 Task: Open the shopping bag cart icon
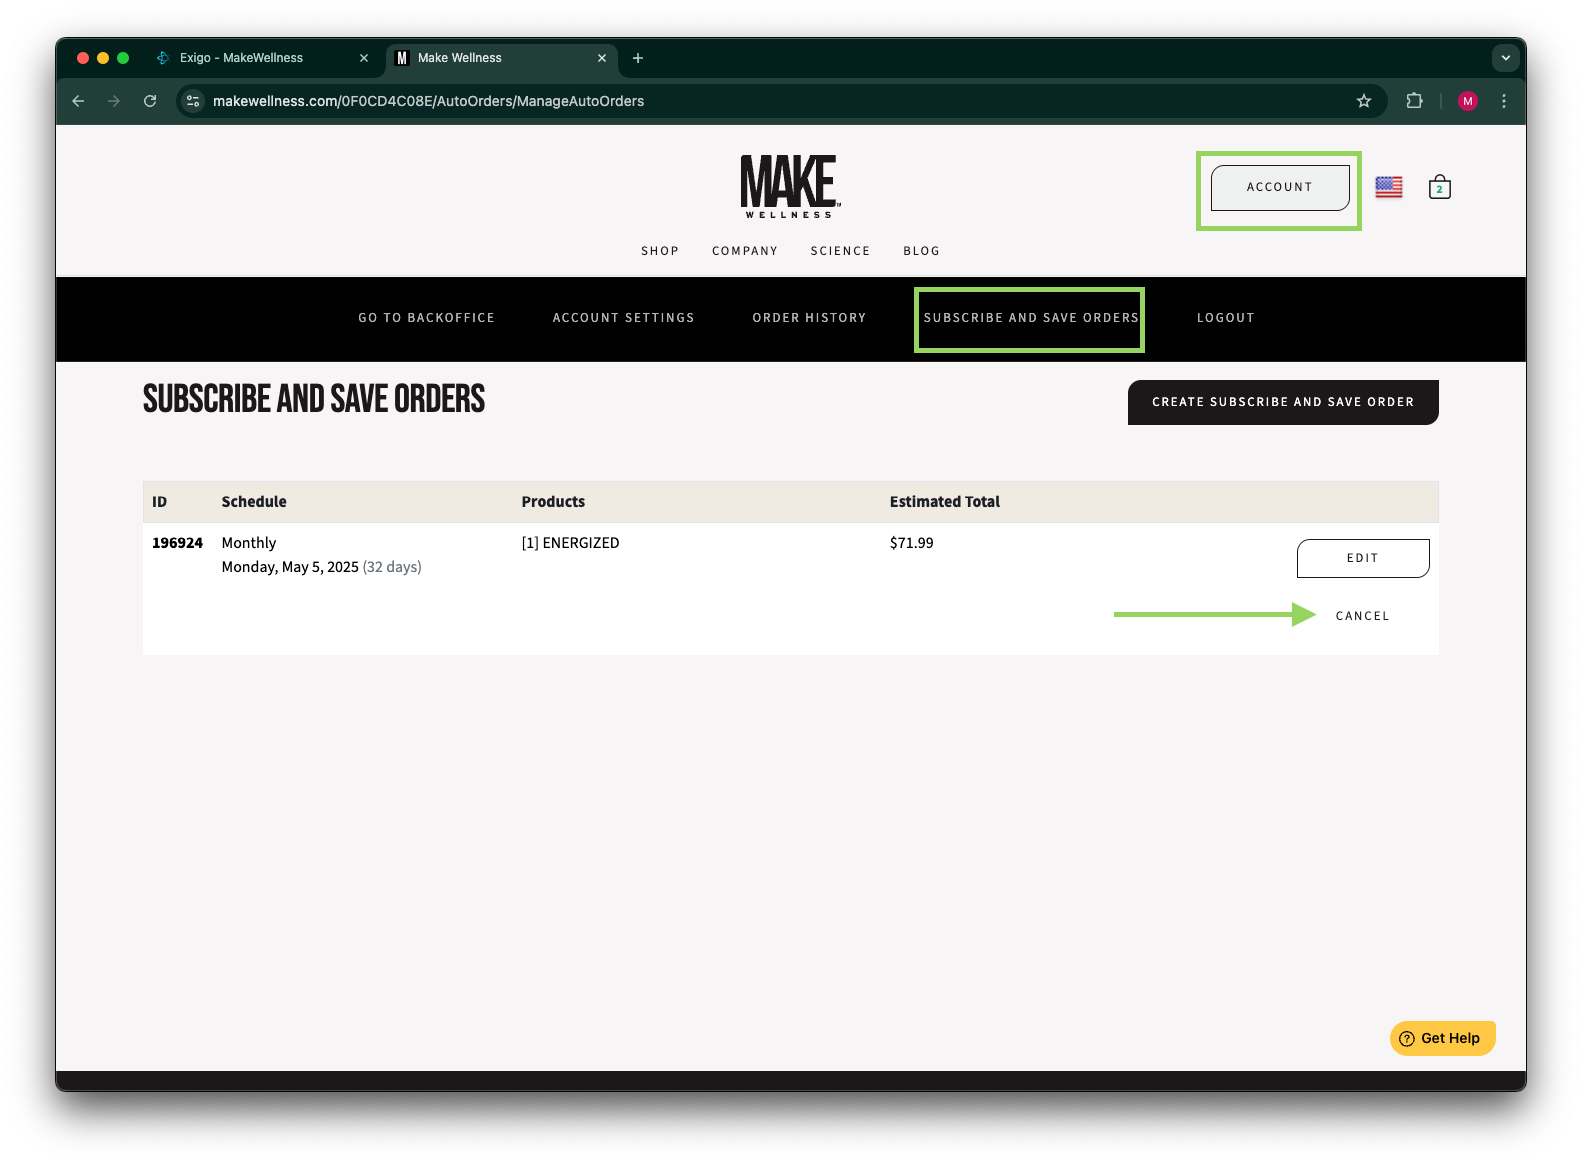coord(1439,187)
